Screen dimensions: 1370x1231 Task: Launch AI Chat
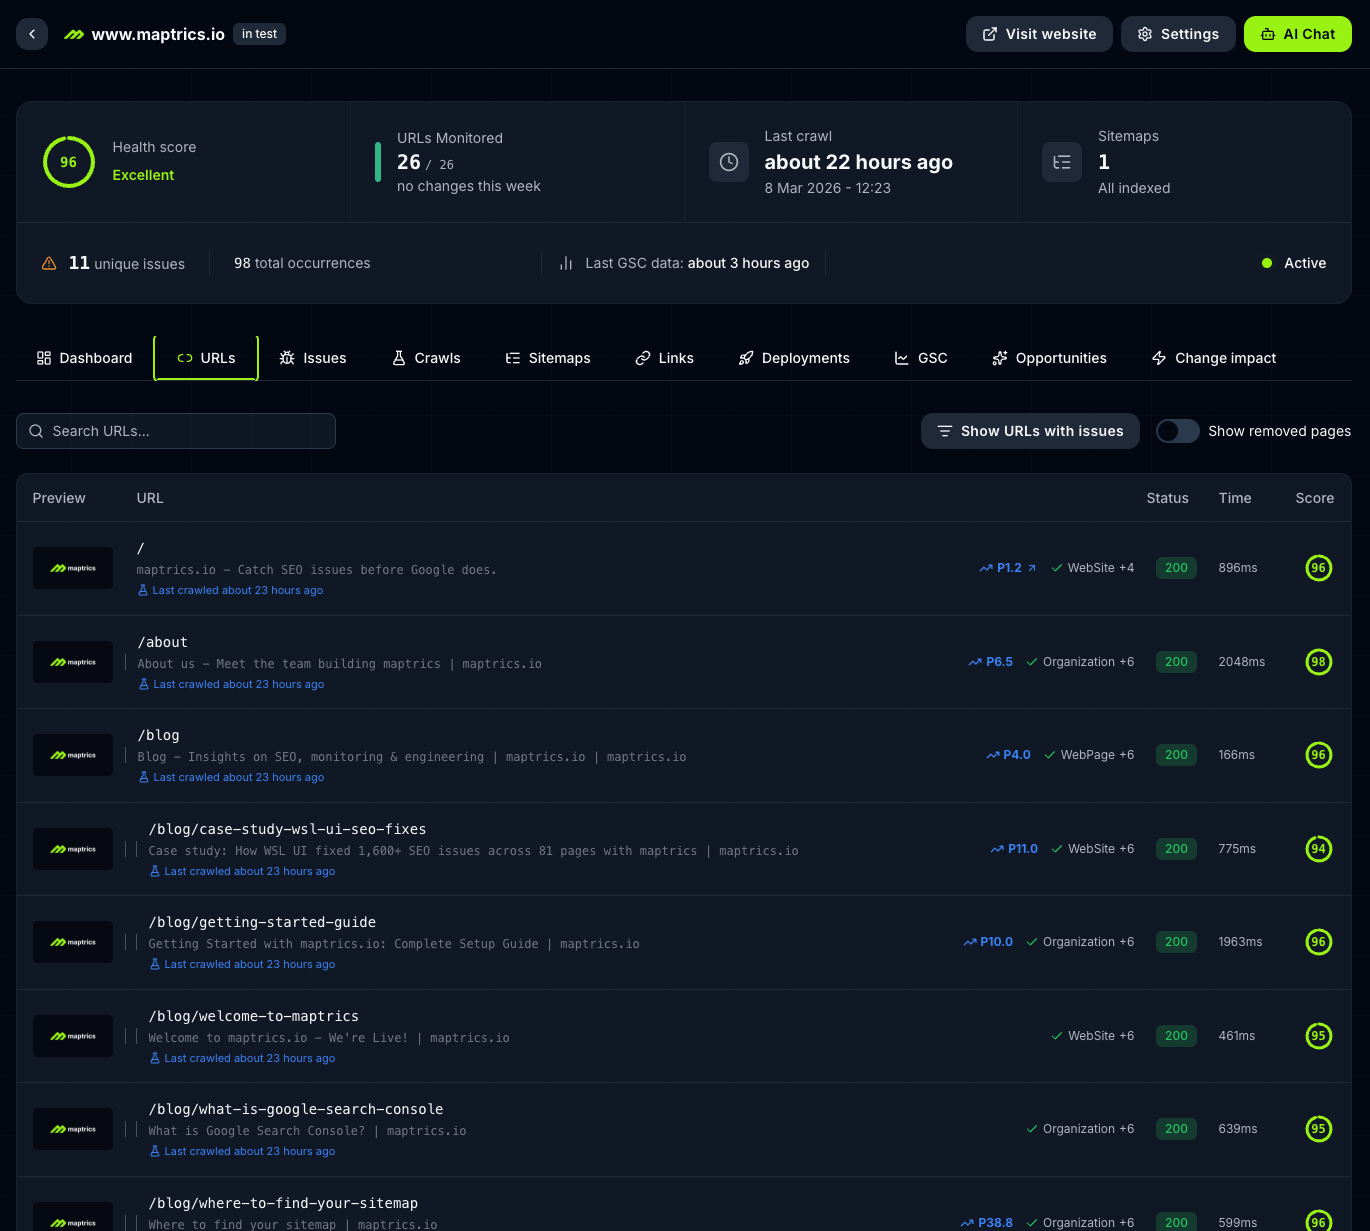pyautogui.click(x=1298, y=34)
